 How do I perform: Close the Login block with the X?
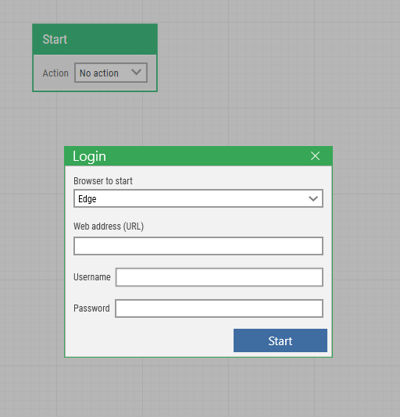click(x=315, y=156)
